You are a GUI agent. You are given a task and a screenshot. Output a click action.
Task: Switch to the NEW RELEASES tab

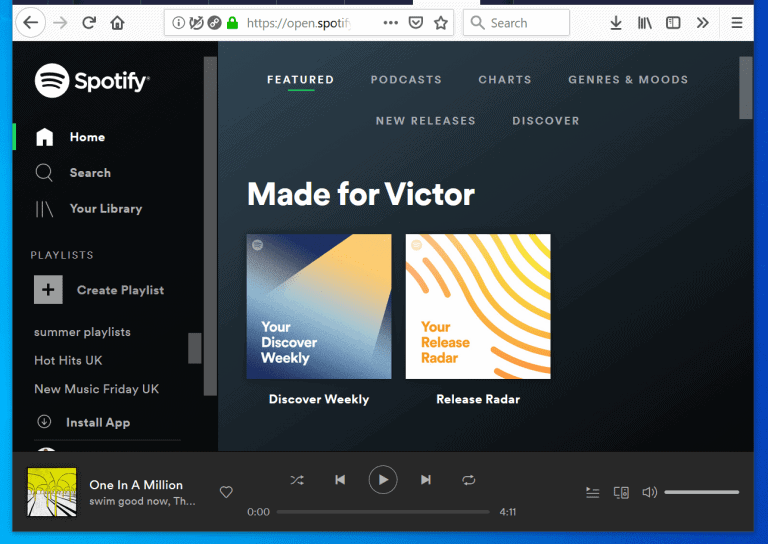(426, 121)
